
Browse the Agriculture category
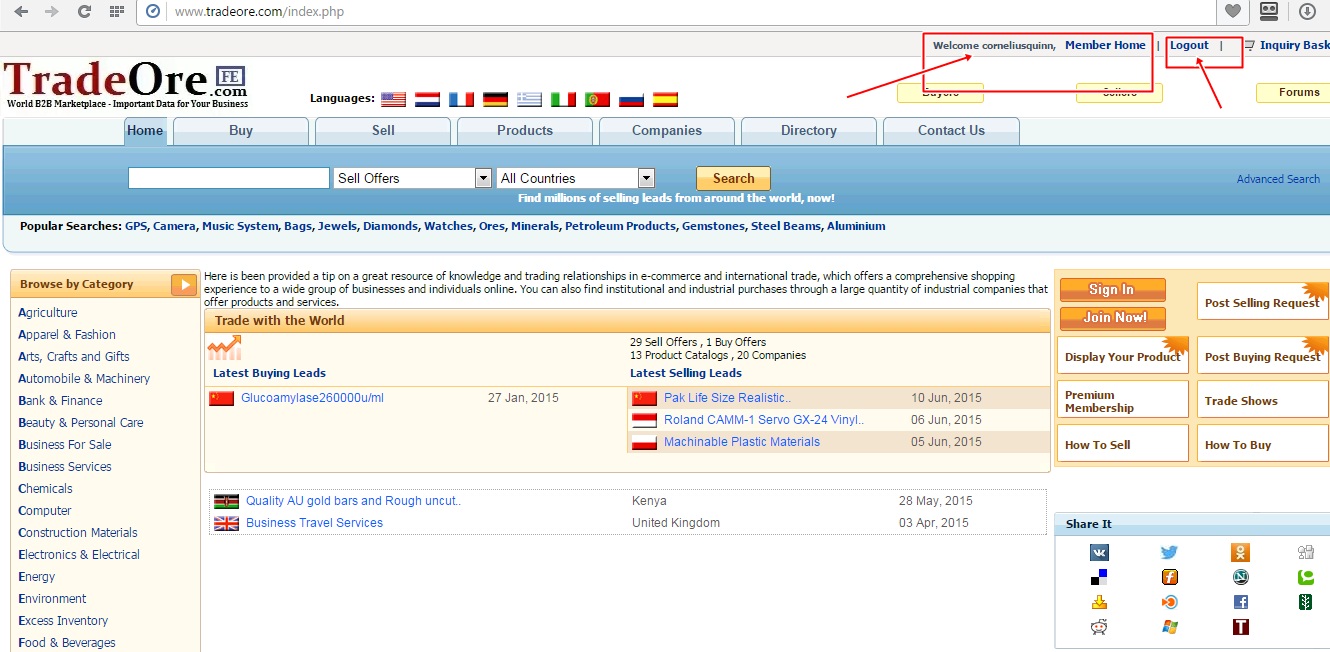[x=48, y=313]
